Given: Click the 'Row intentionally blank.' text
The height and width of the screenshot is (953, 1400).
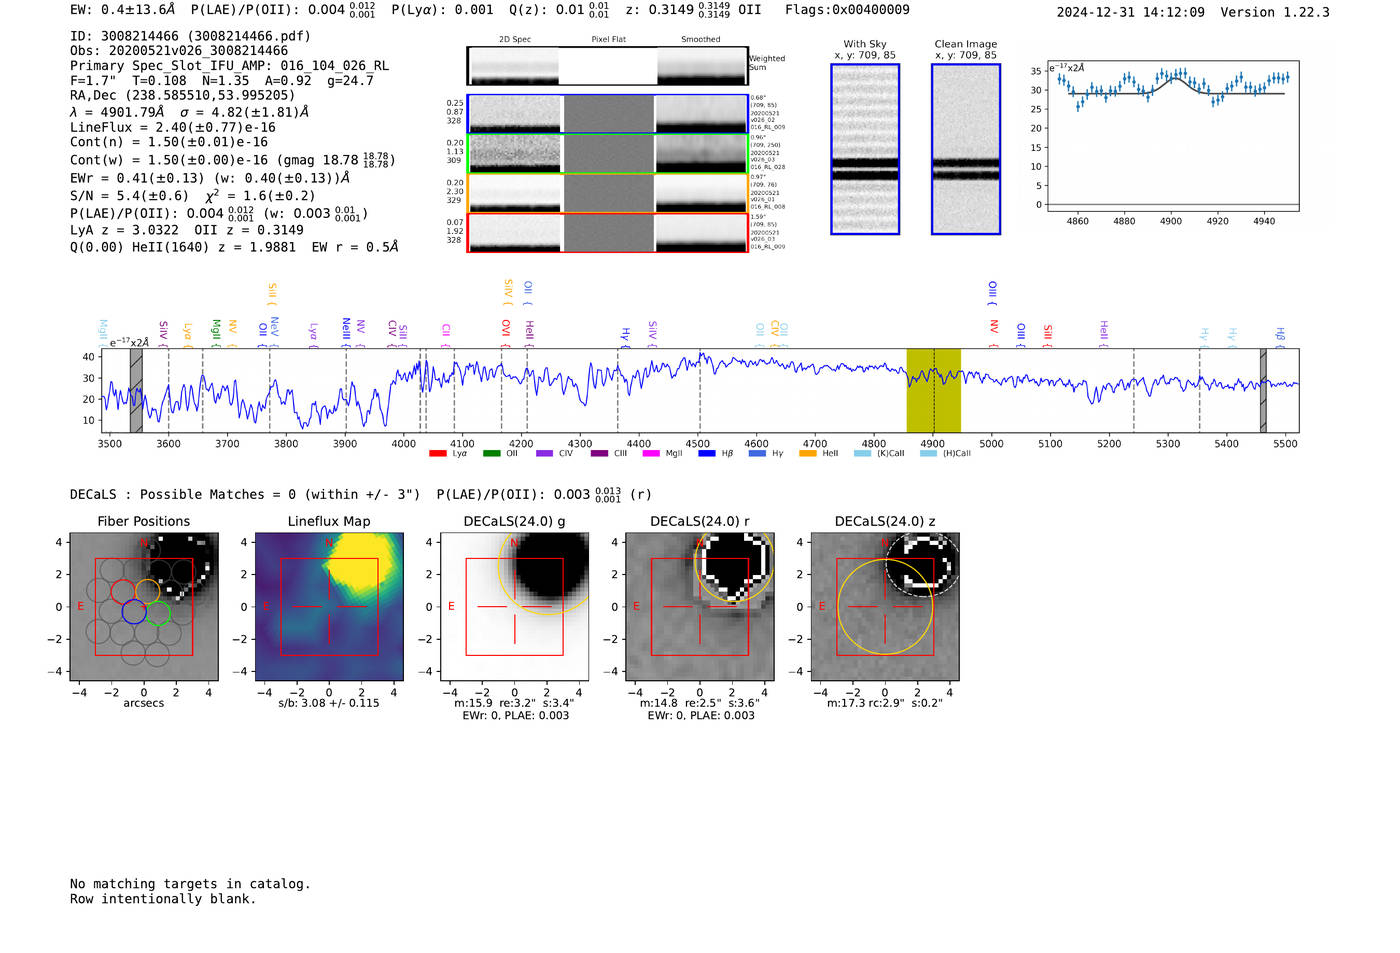Looking at the screenshot, I should coord(163,899).
